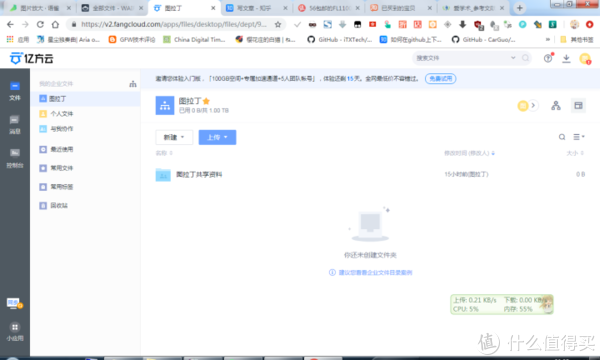
Task: Bookmark page with address bar star
Action: click(278, 24)
